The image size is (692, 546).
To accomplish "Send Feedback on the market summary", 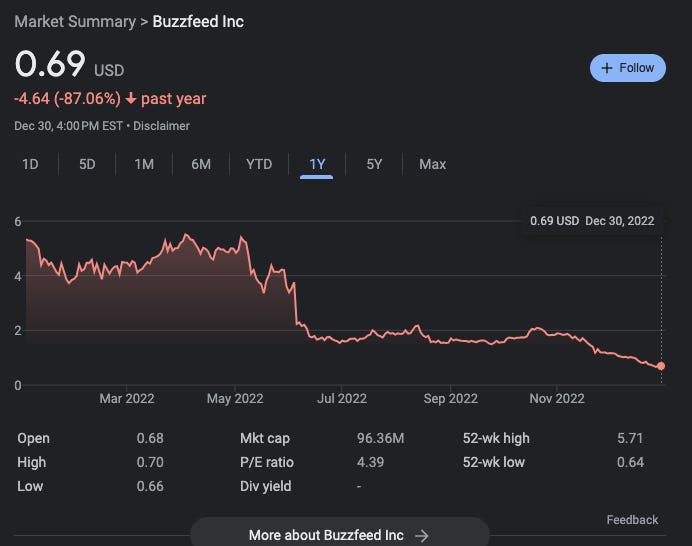I will click(x=632, y=520).
